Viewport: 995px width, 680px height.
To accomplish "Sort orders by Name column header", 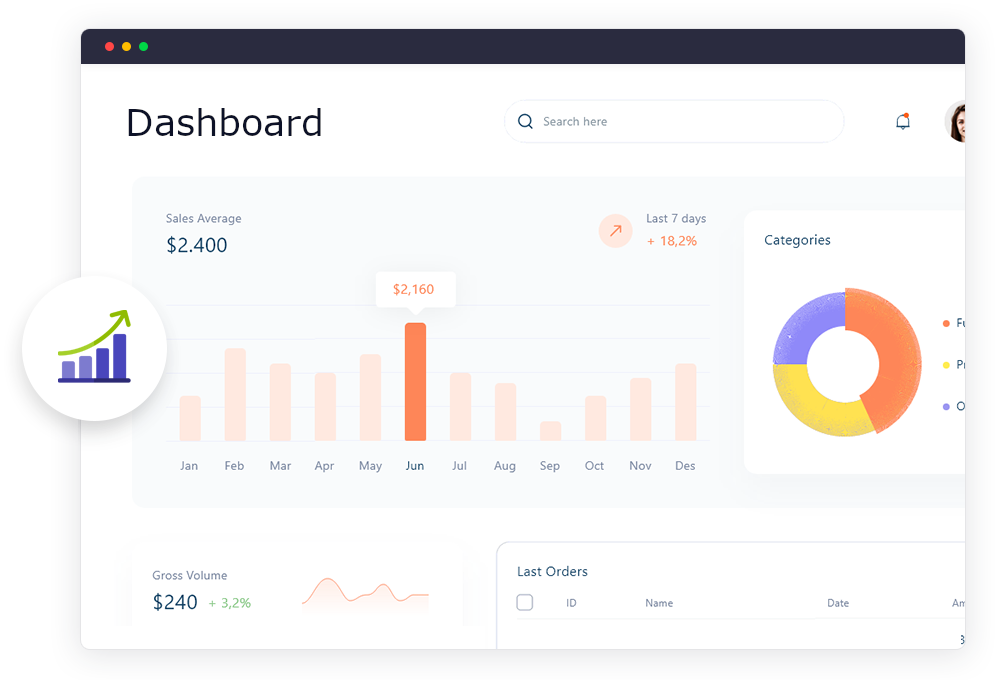I will click(659, 603).
